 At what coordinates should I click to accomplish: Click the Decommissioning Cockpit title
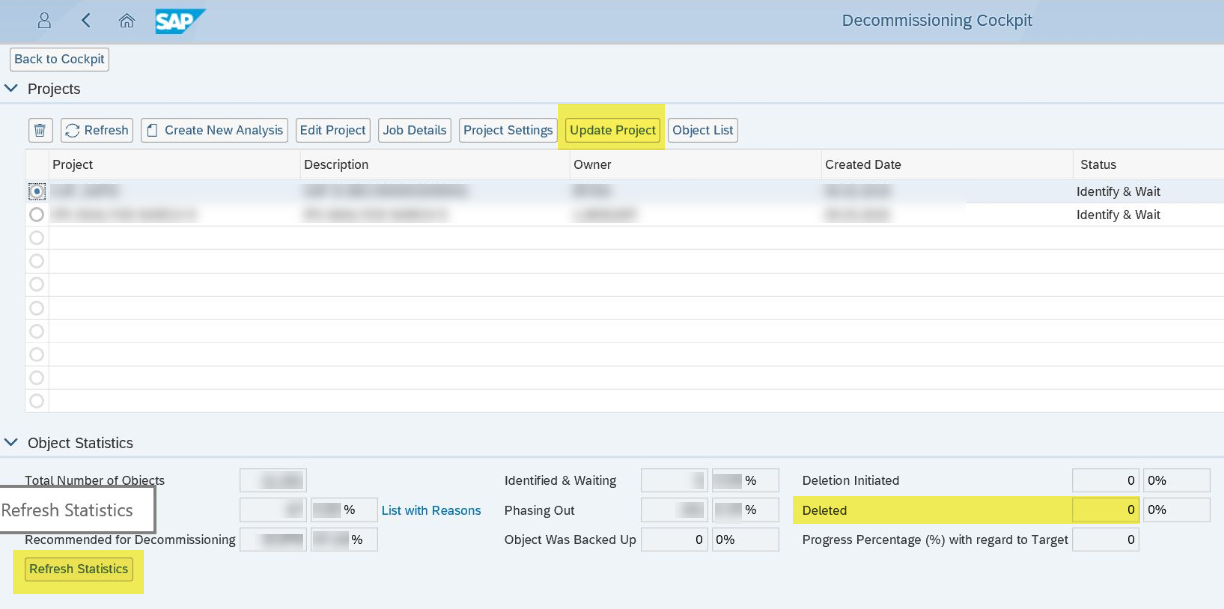point(937,20)
